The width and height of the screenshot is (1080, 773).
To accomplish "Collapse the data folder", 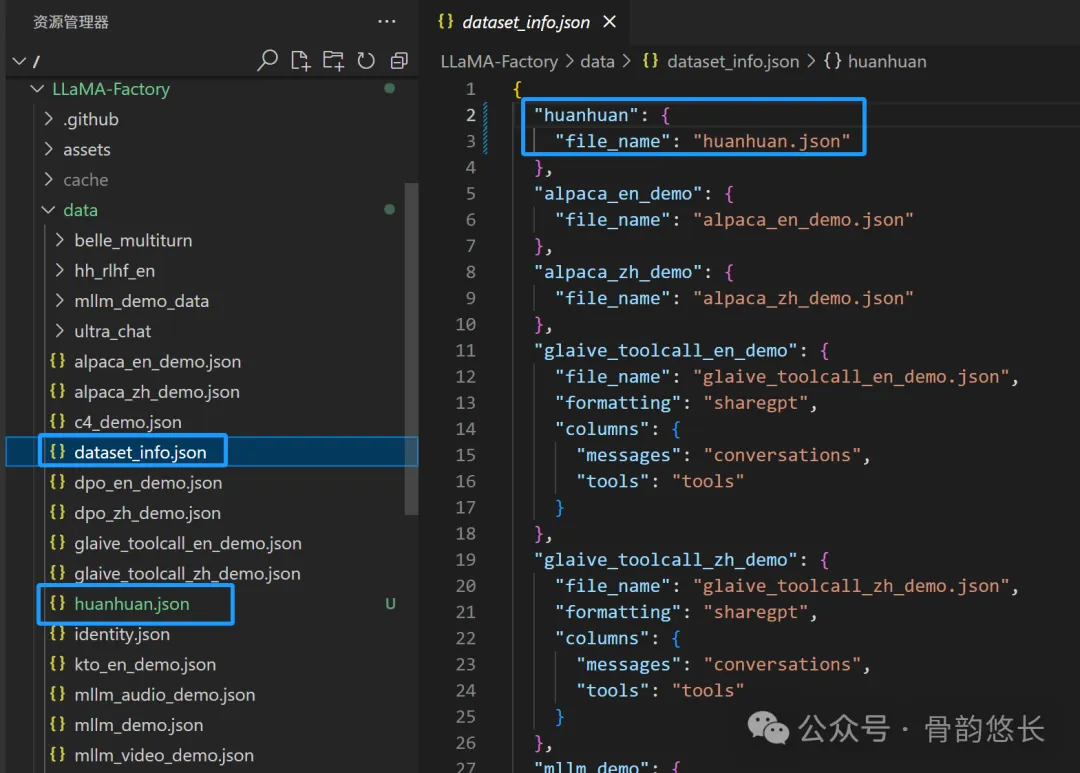I will coord(48,210).
